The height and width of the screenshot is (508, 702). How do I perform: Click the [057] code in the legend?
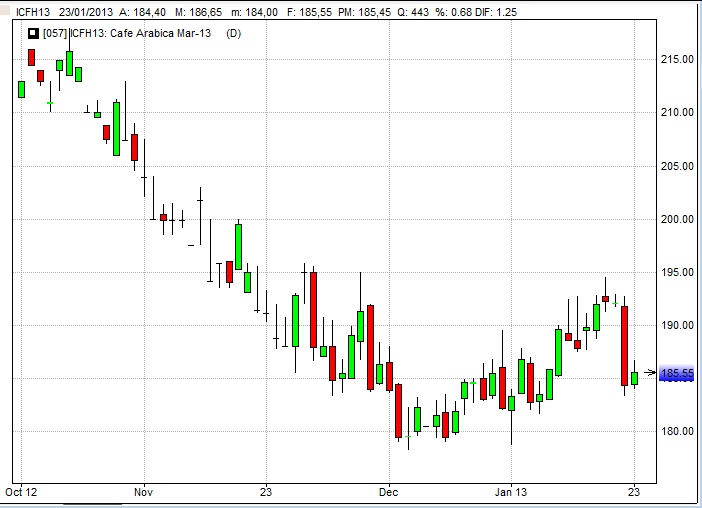pos(54,33)
